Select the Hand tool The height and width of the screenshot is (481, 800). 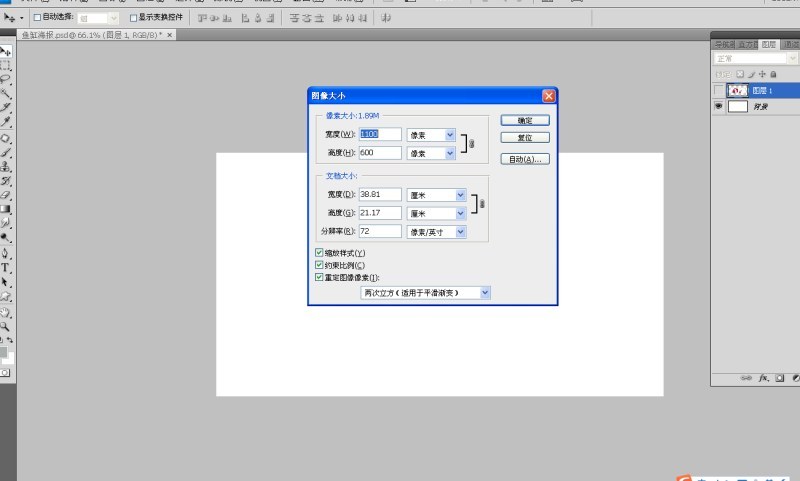tap(6, 312)
